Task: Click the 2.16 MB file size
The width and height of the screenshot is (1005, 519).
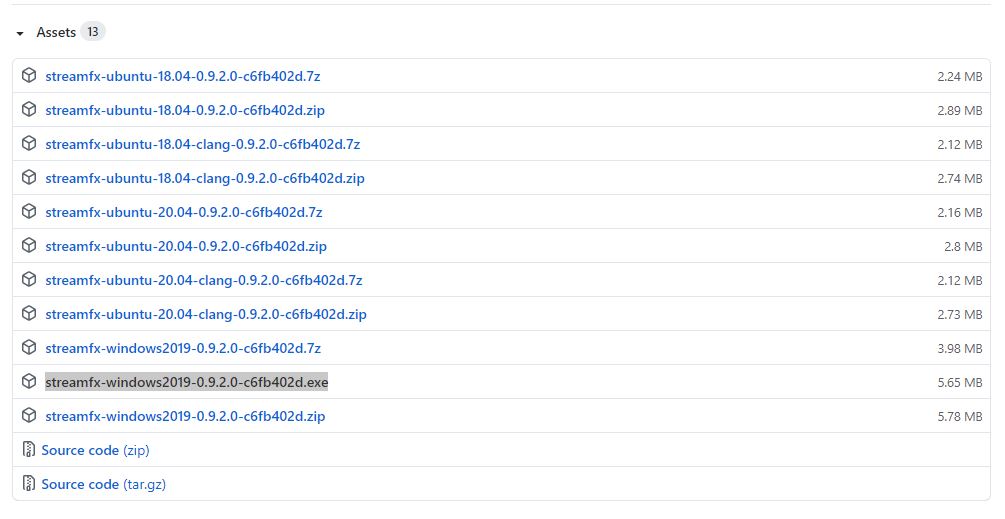Action: (x=959, y=212)
